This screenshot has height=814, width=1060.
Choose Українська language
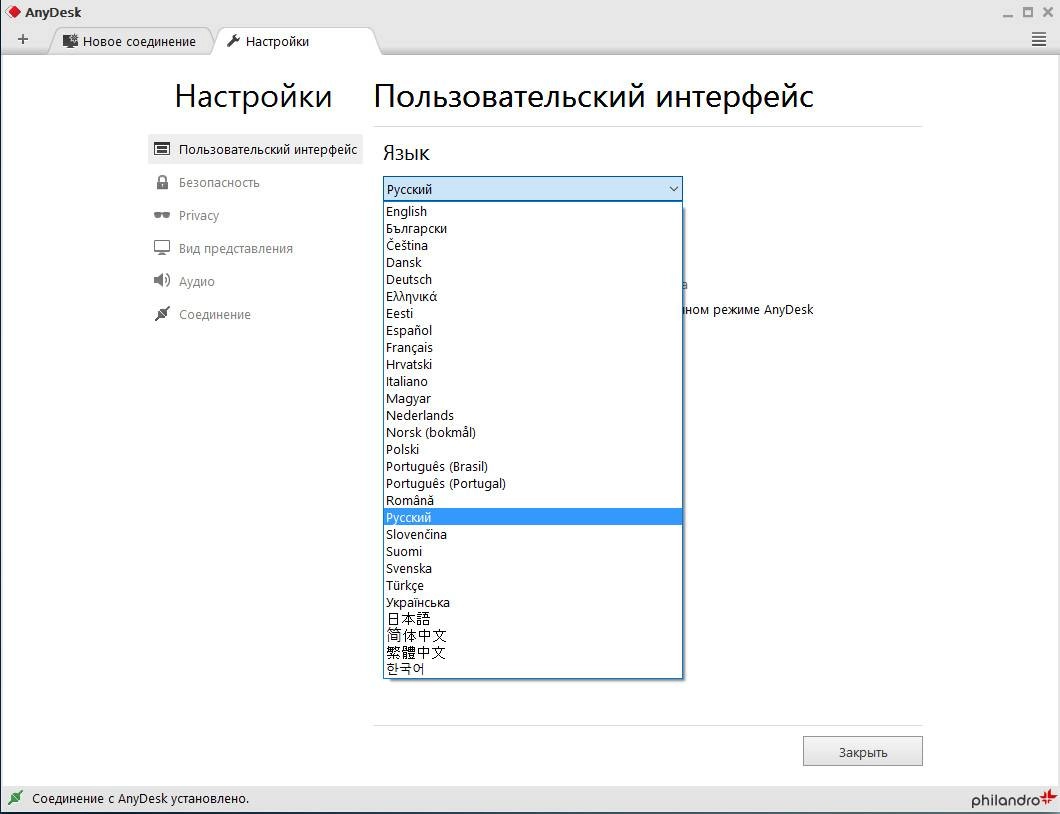coord(533,602)
